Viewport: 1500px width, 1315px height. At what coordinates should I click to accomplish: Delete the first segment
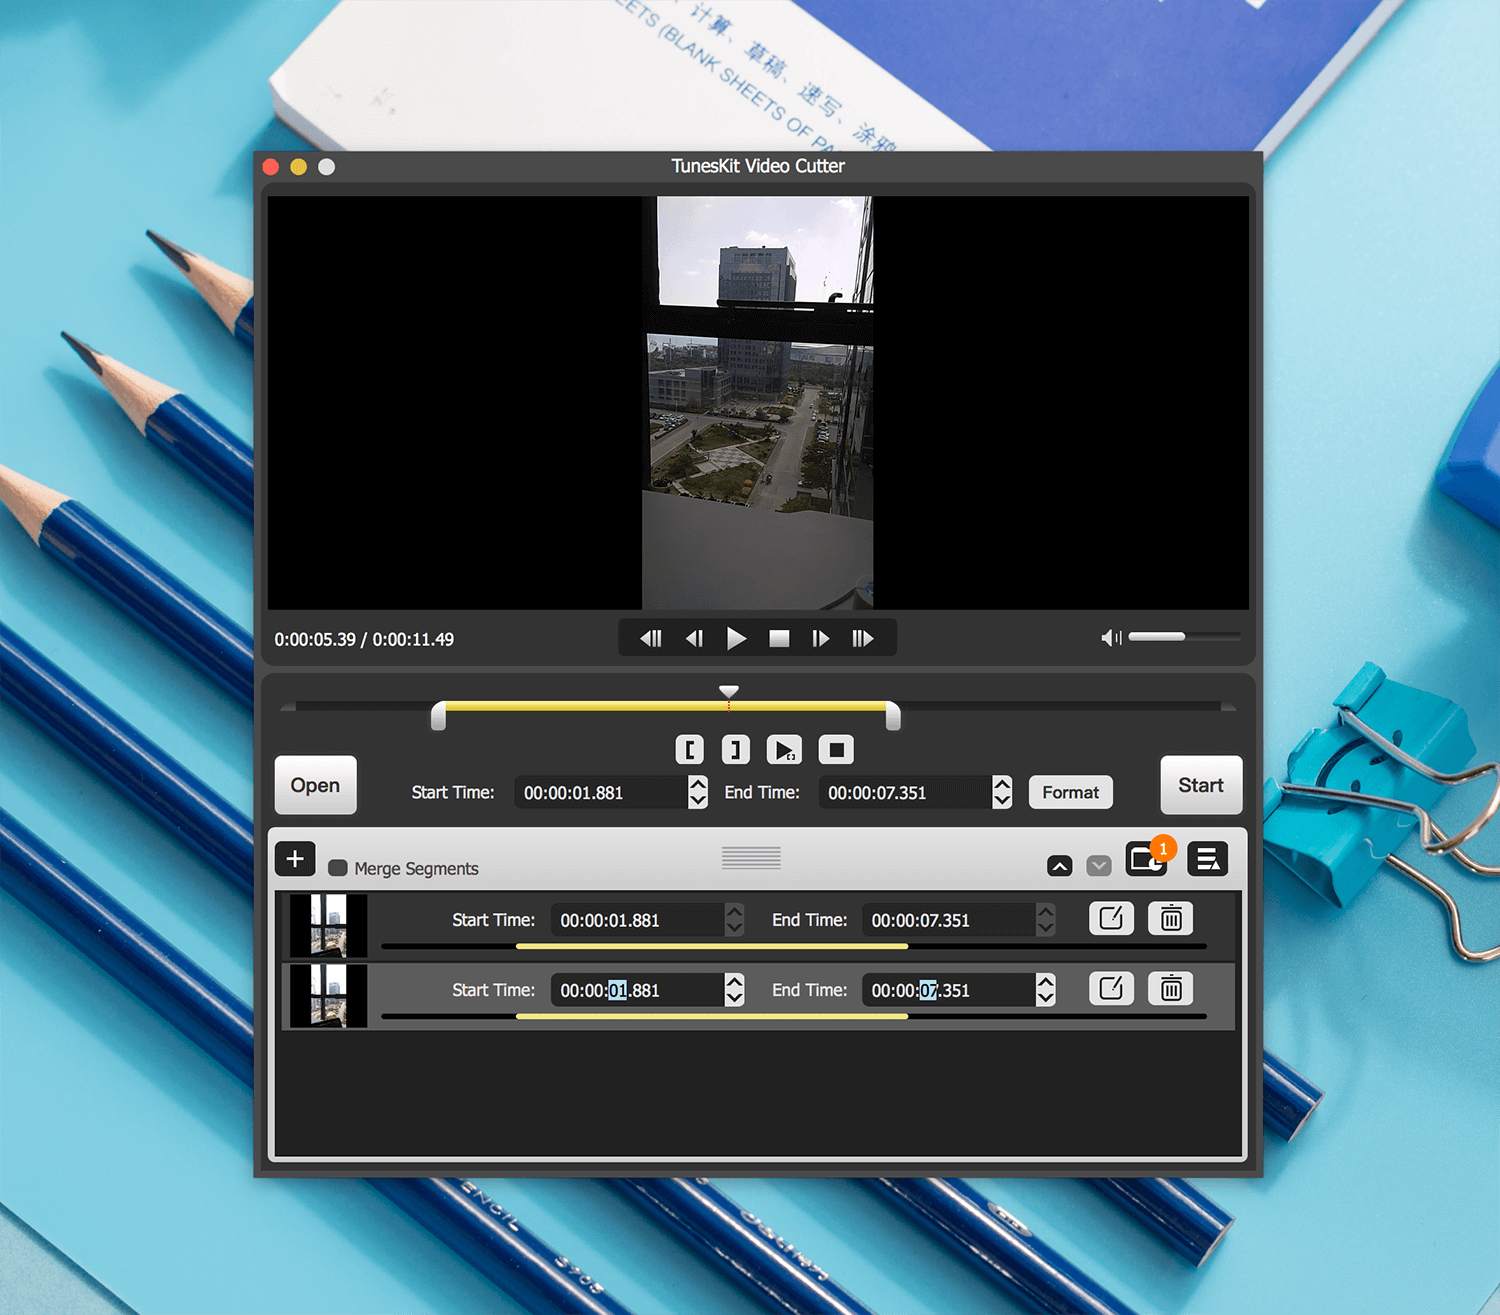[1171, 918]
